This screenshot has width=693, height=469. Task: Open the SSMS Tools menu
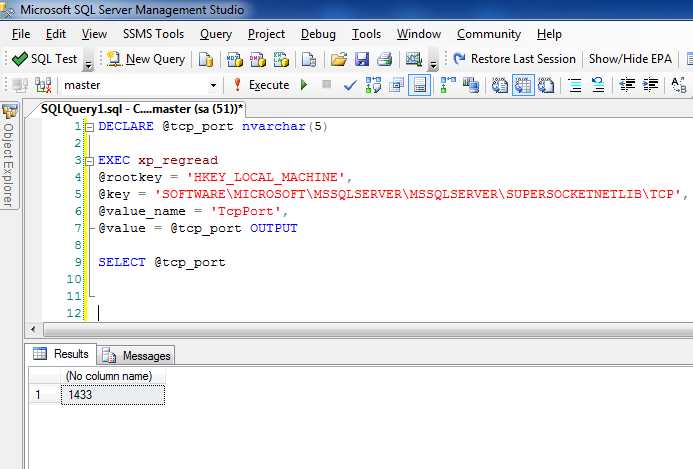pos(153,33)
